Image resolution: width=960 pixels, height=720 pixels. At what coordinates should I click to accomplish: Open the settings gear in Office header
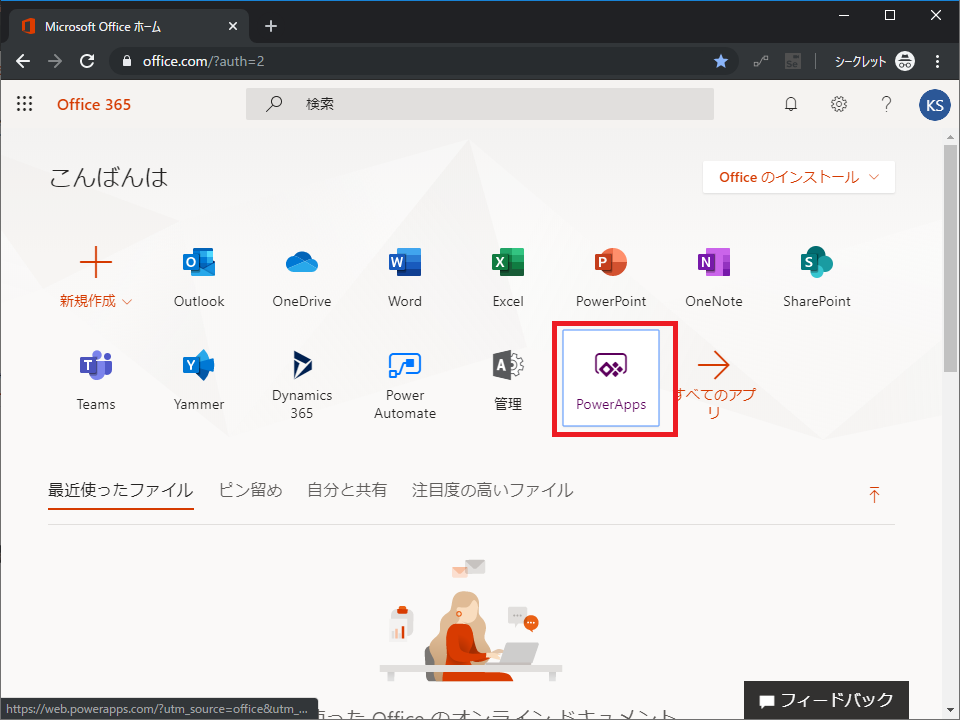coord(839,104)
